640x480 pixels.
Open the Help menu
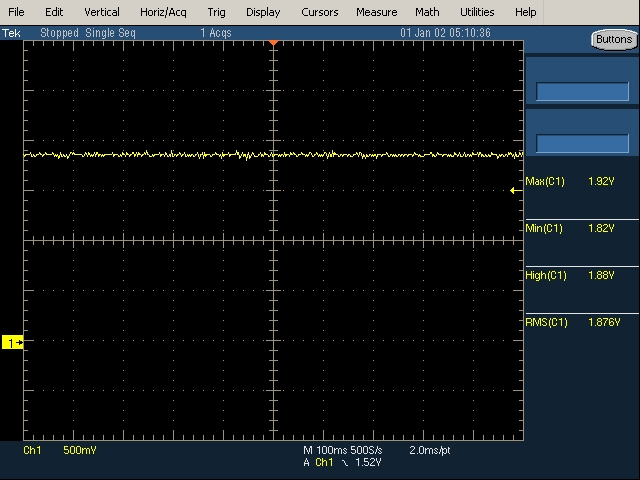525,12
